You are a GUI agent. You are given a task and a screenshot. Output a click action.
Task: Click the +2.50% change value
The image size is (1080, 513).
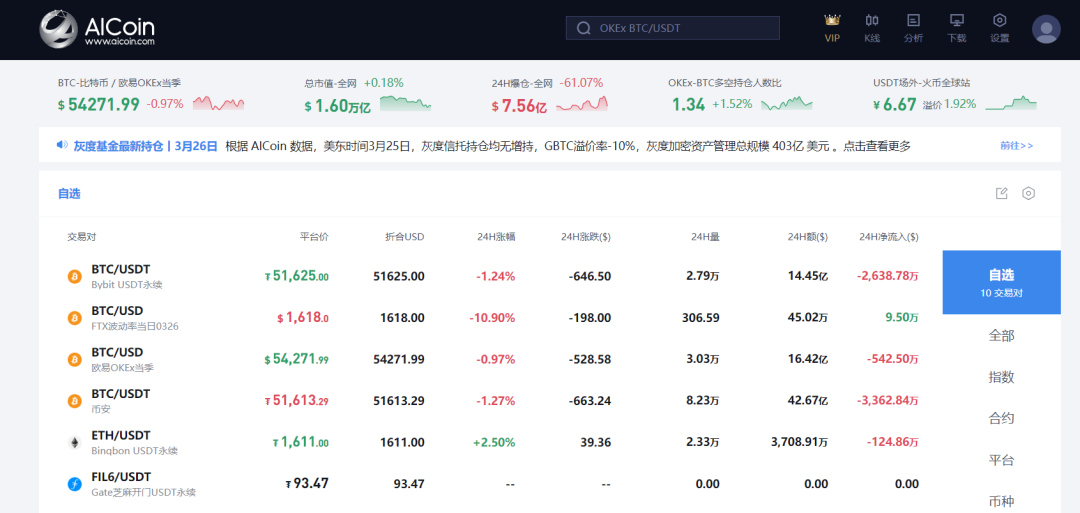(x=494, y=443)
